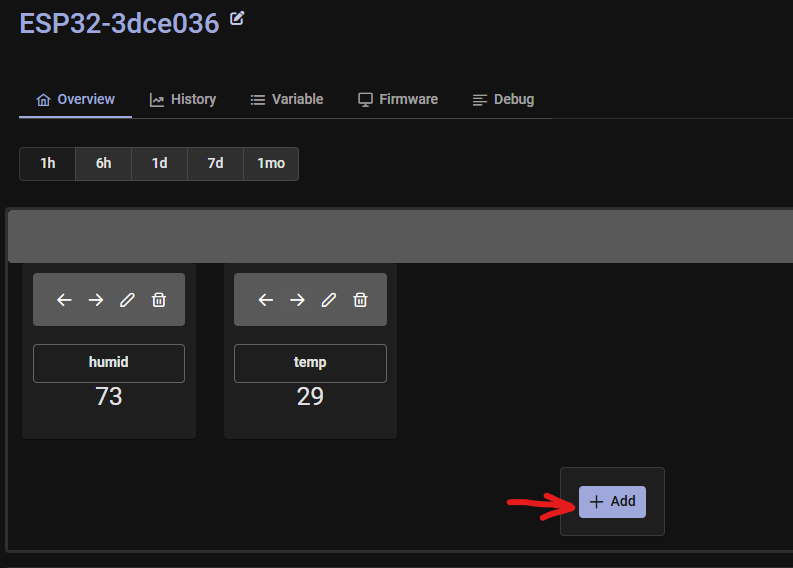This screenshot has height=568, width=793.
Task: Click the temp value 29
Action: 310,397
